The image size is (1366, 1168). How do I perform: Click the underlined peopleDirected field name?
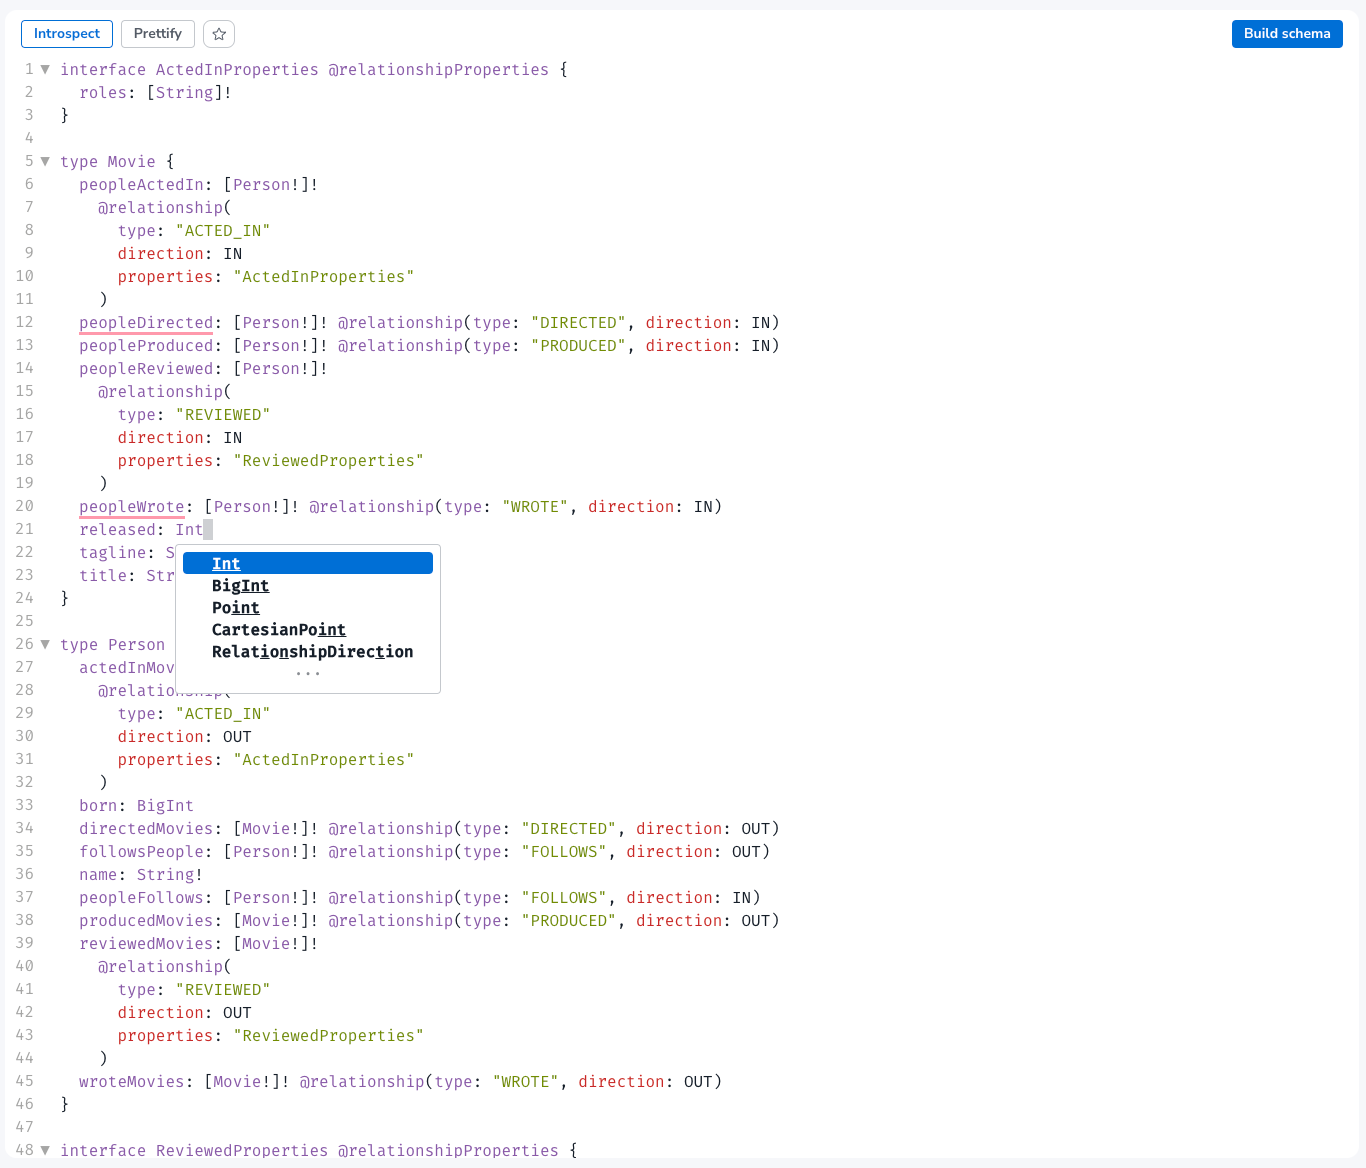click(x=146, y=323)
